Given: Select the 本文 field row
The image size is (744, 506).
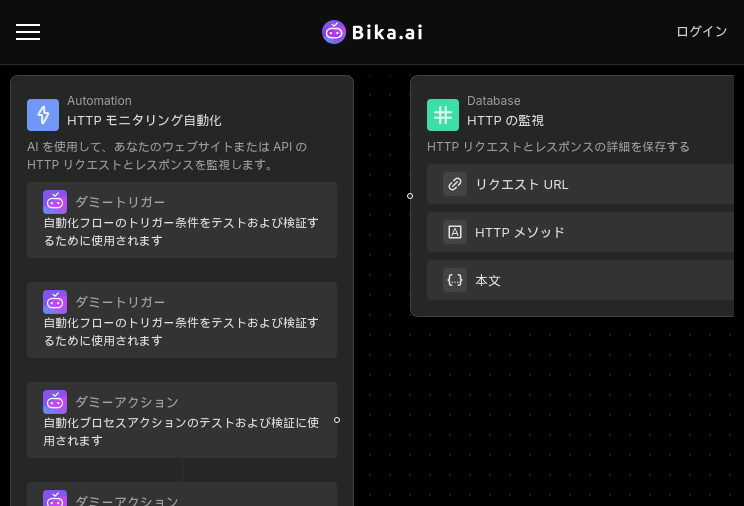Looking at the screenshot, I should pos(580,280).
